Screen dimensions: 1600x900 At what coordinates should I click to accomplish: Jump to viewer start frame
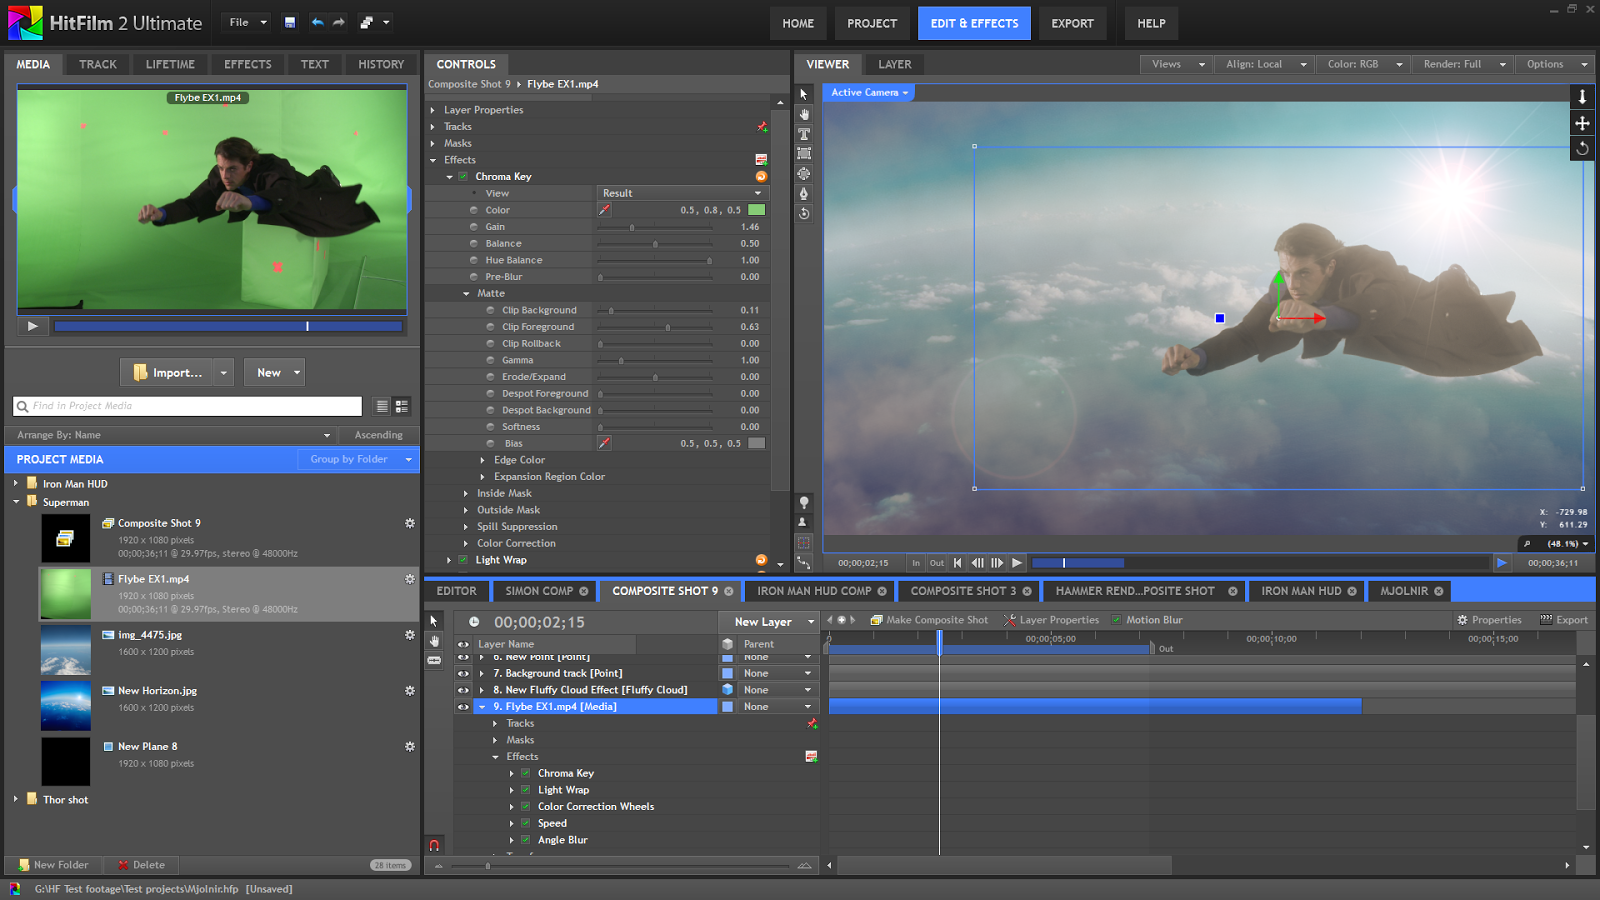(x=957, y=563)
